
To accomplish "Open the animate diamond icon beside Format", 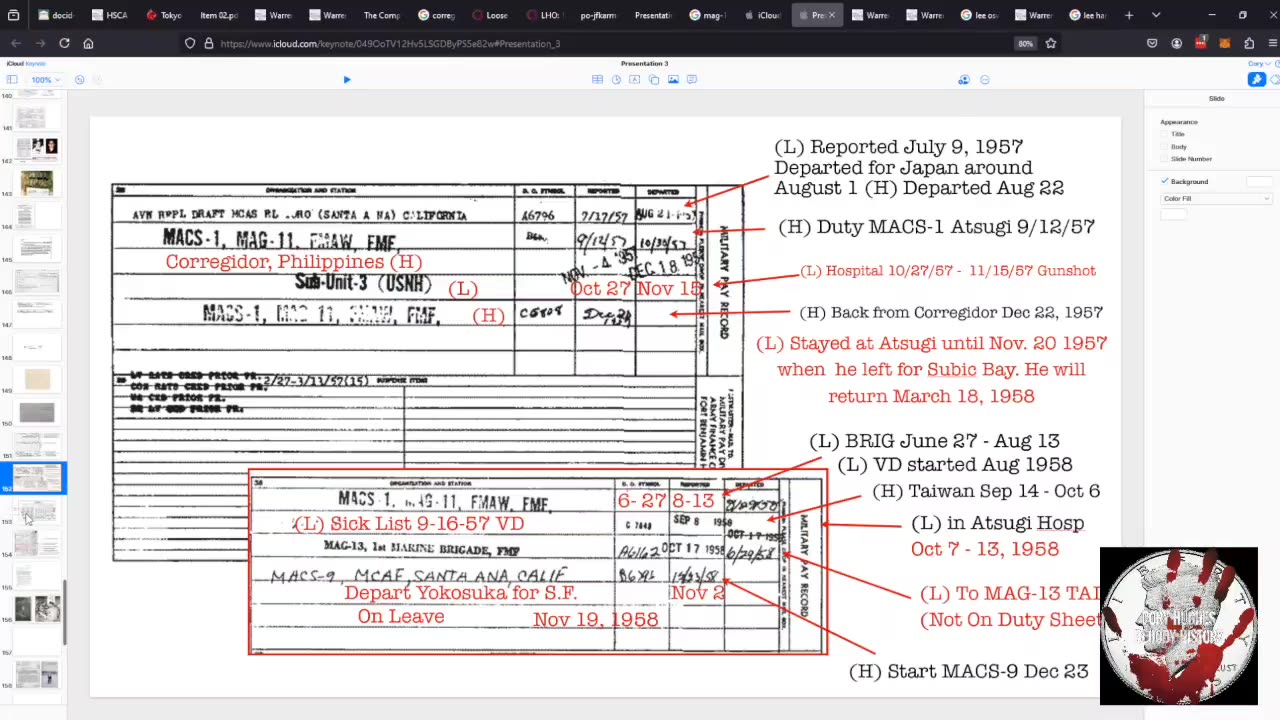I will coord(1275,79).
